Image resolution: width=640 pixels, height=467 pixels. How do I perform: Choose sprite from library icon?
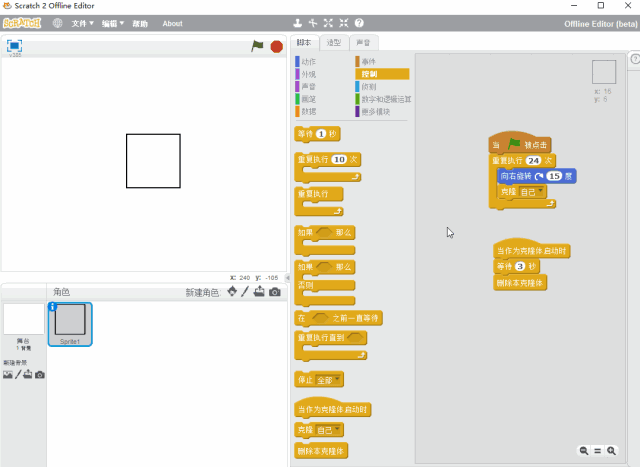[232, 292]
